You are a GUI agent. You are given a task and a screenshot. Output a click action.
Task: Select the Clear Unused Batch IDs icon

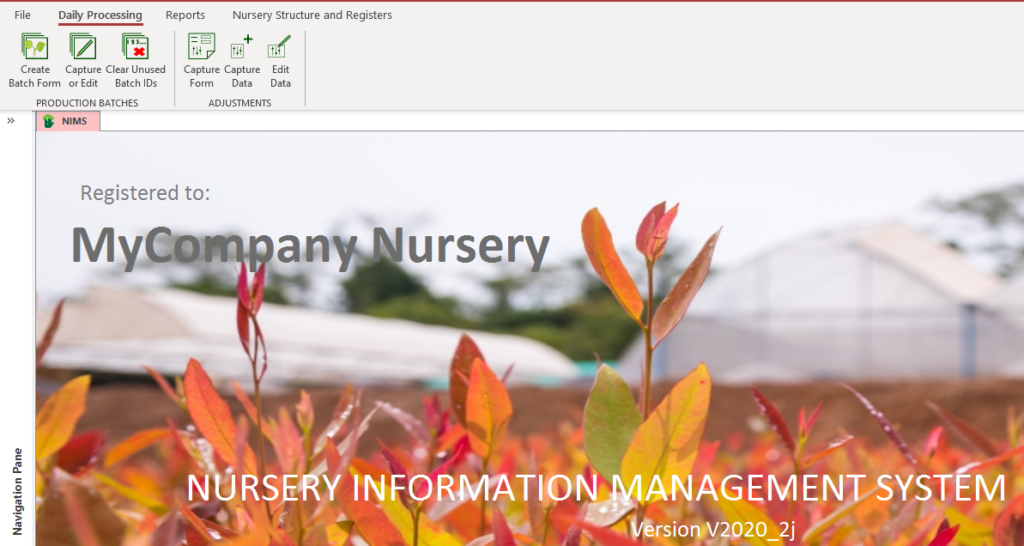pyautogui.click(x=135, y=48)
